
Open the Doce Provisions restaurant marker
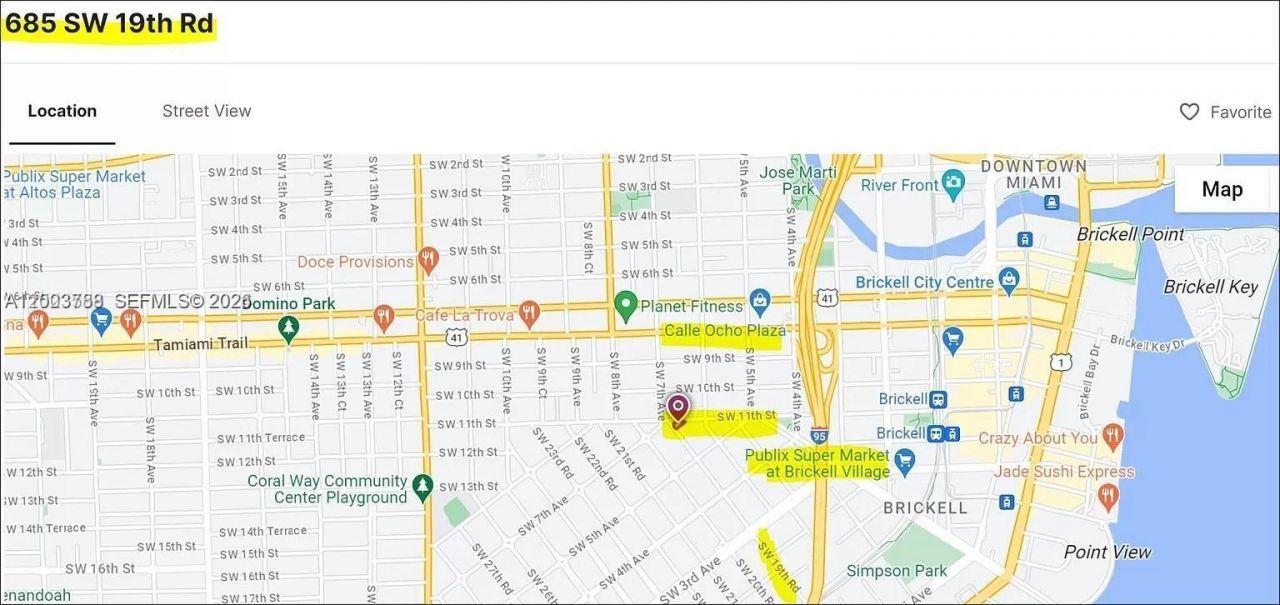pos(428,261)
